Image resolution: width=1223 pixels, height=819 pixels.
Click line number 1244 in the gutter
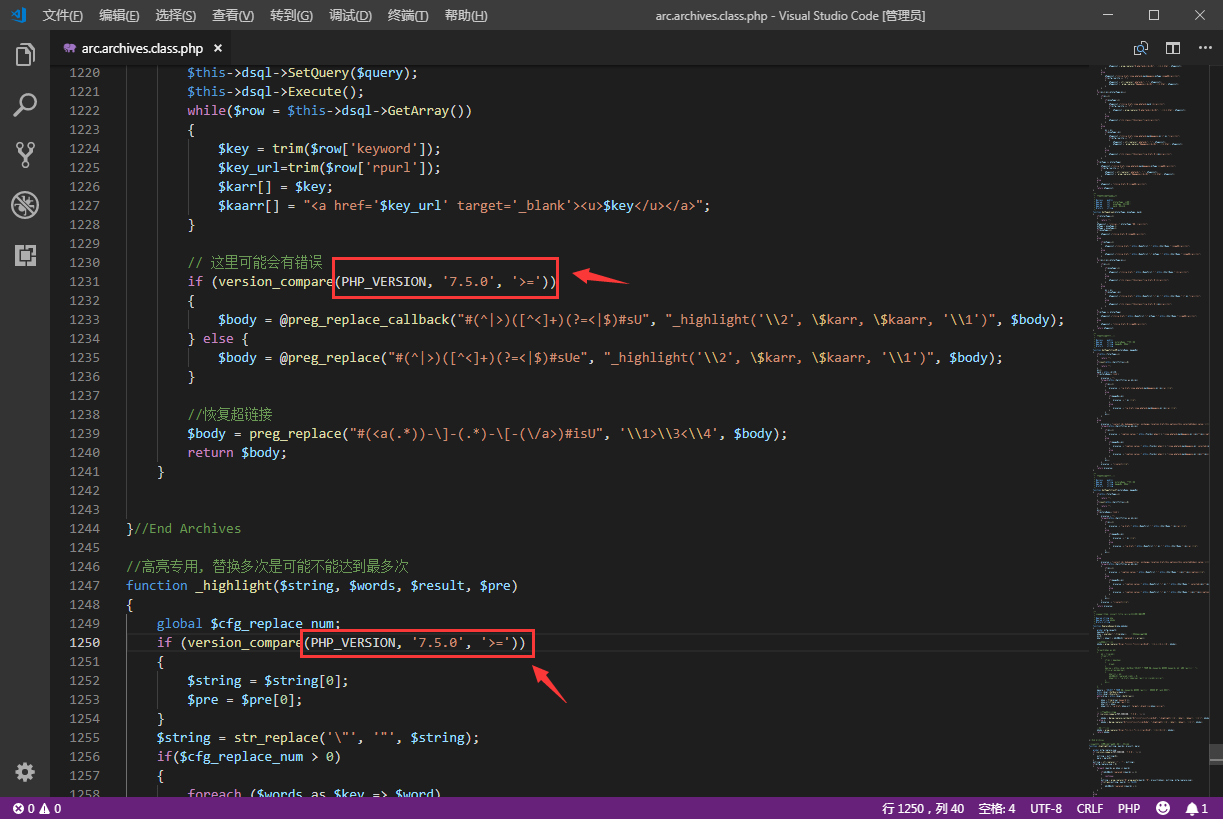(84, 528)
